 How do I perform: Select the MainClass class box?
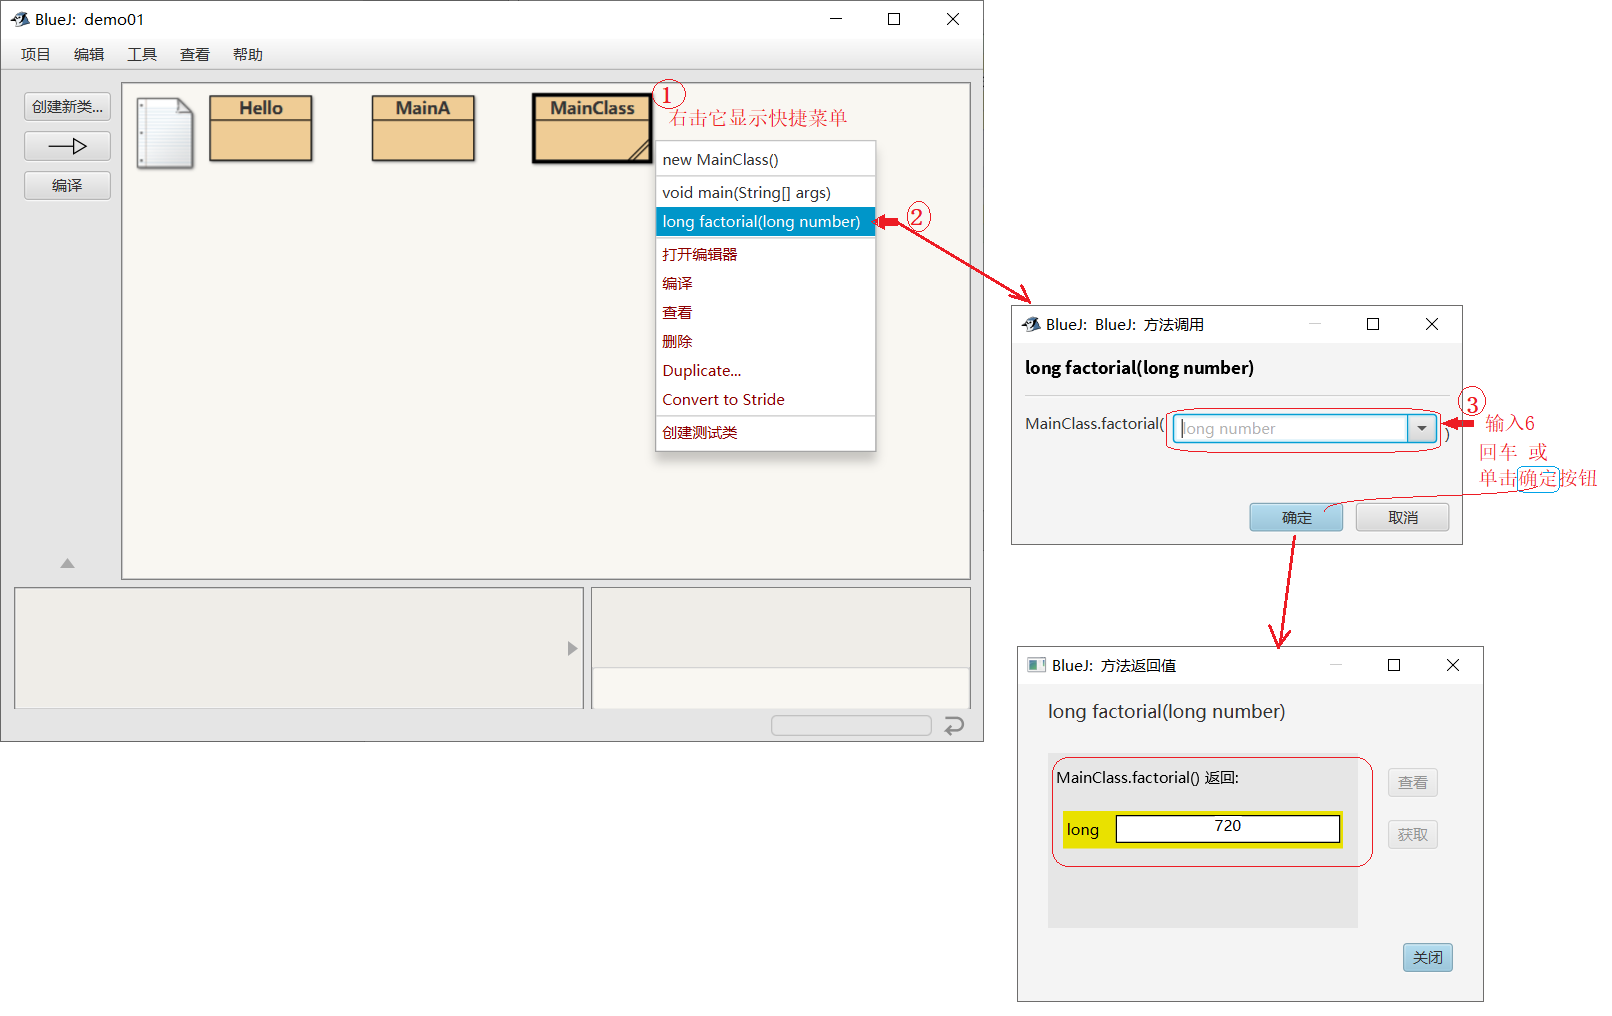[x=592, y=128]
